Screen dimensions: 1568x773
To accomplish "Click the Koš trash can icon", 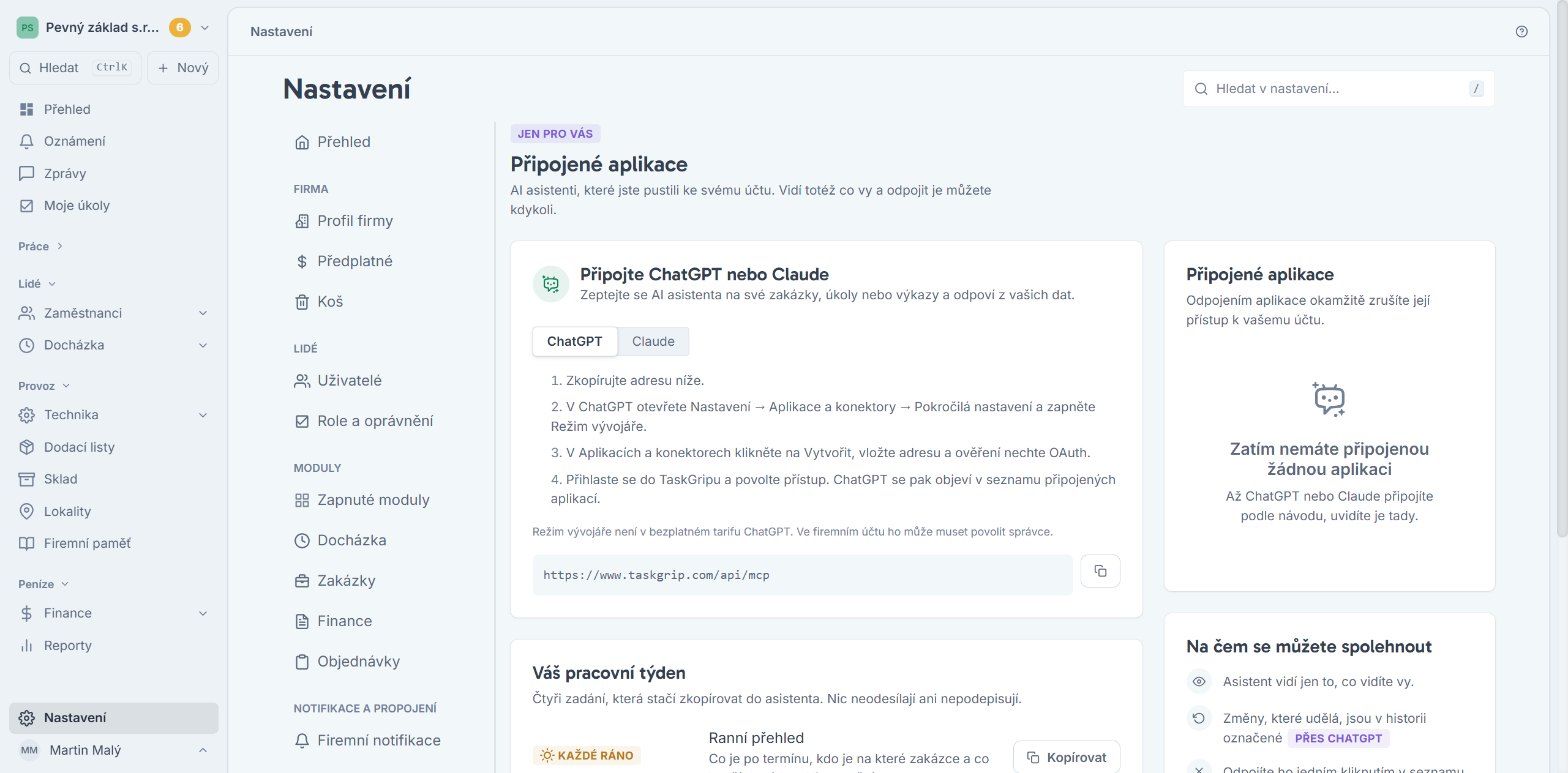I will click(302, 301).
